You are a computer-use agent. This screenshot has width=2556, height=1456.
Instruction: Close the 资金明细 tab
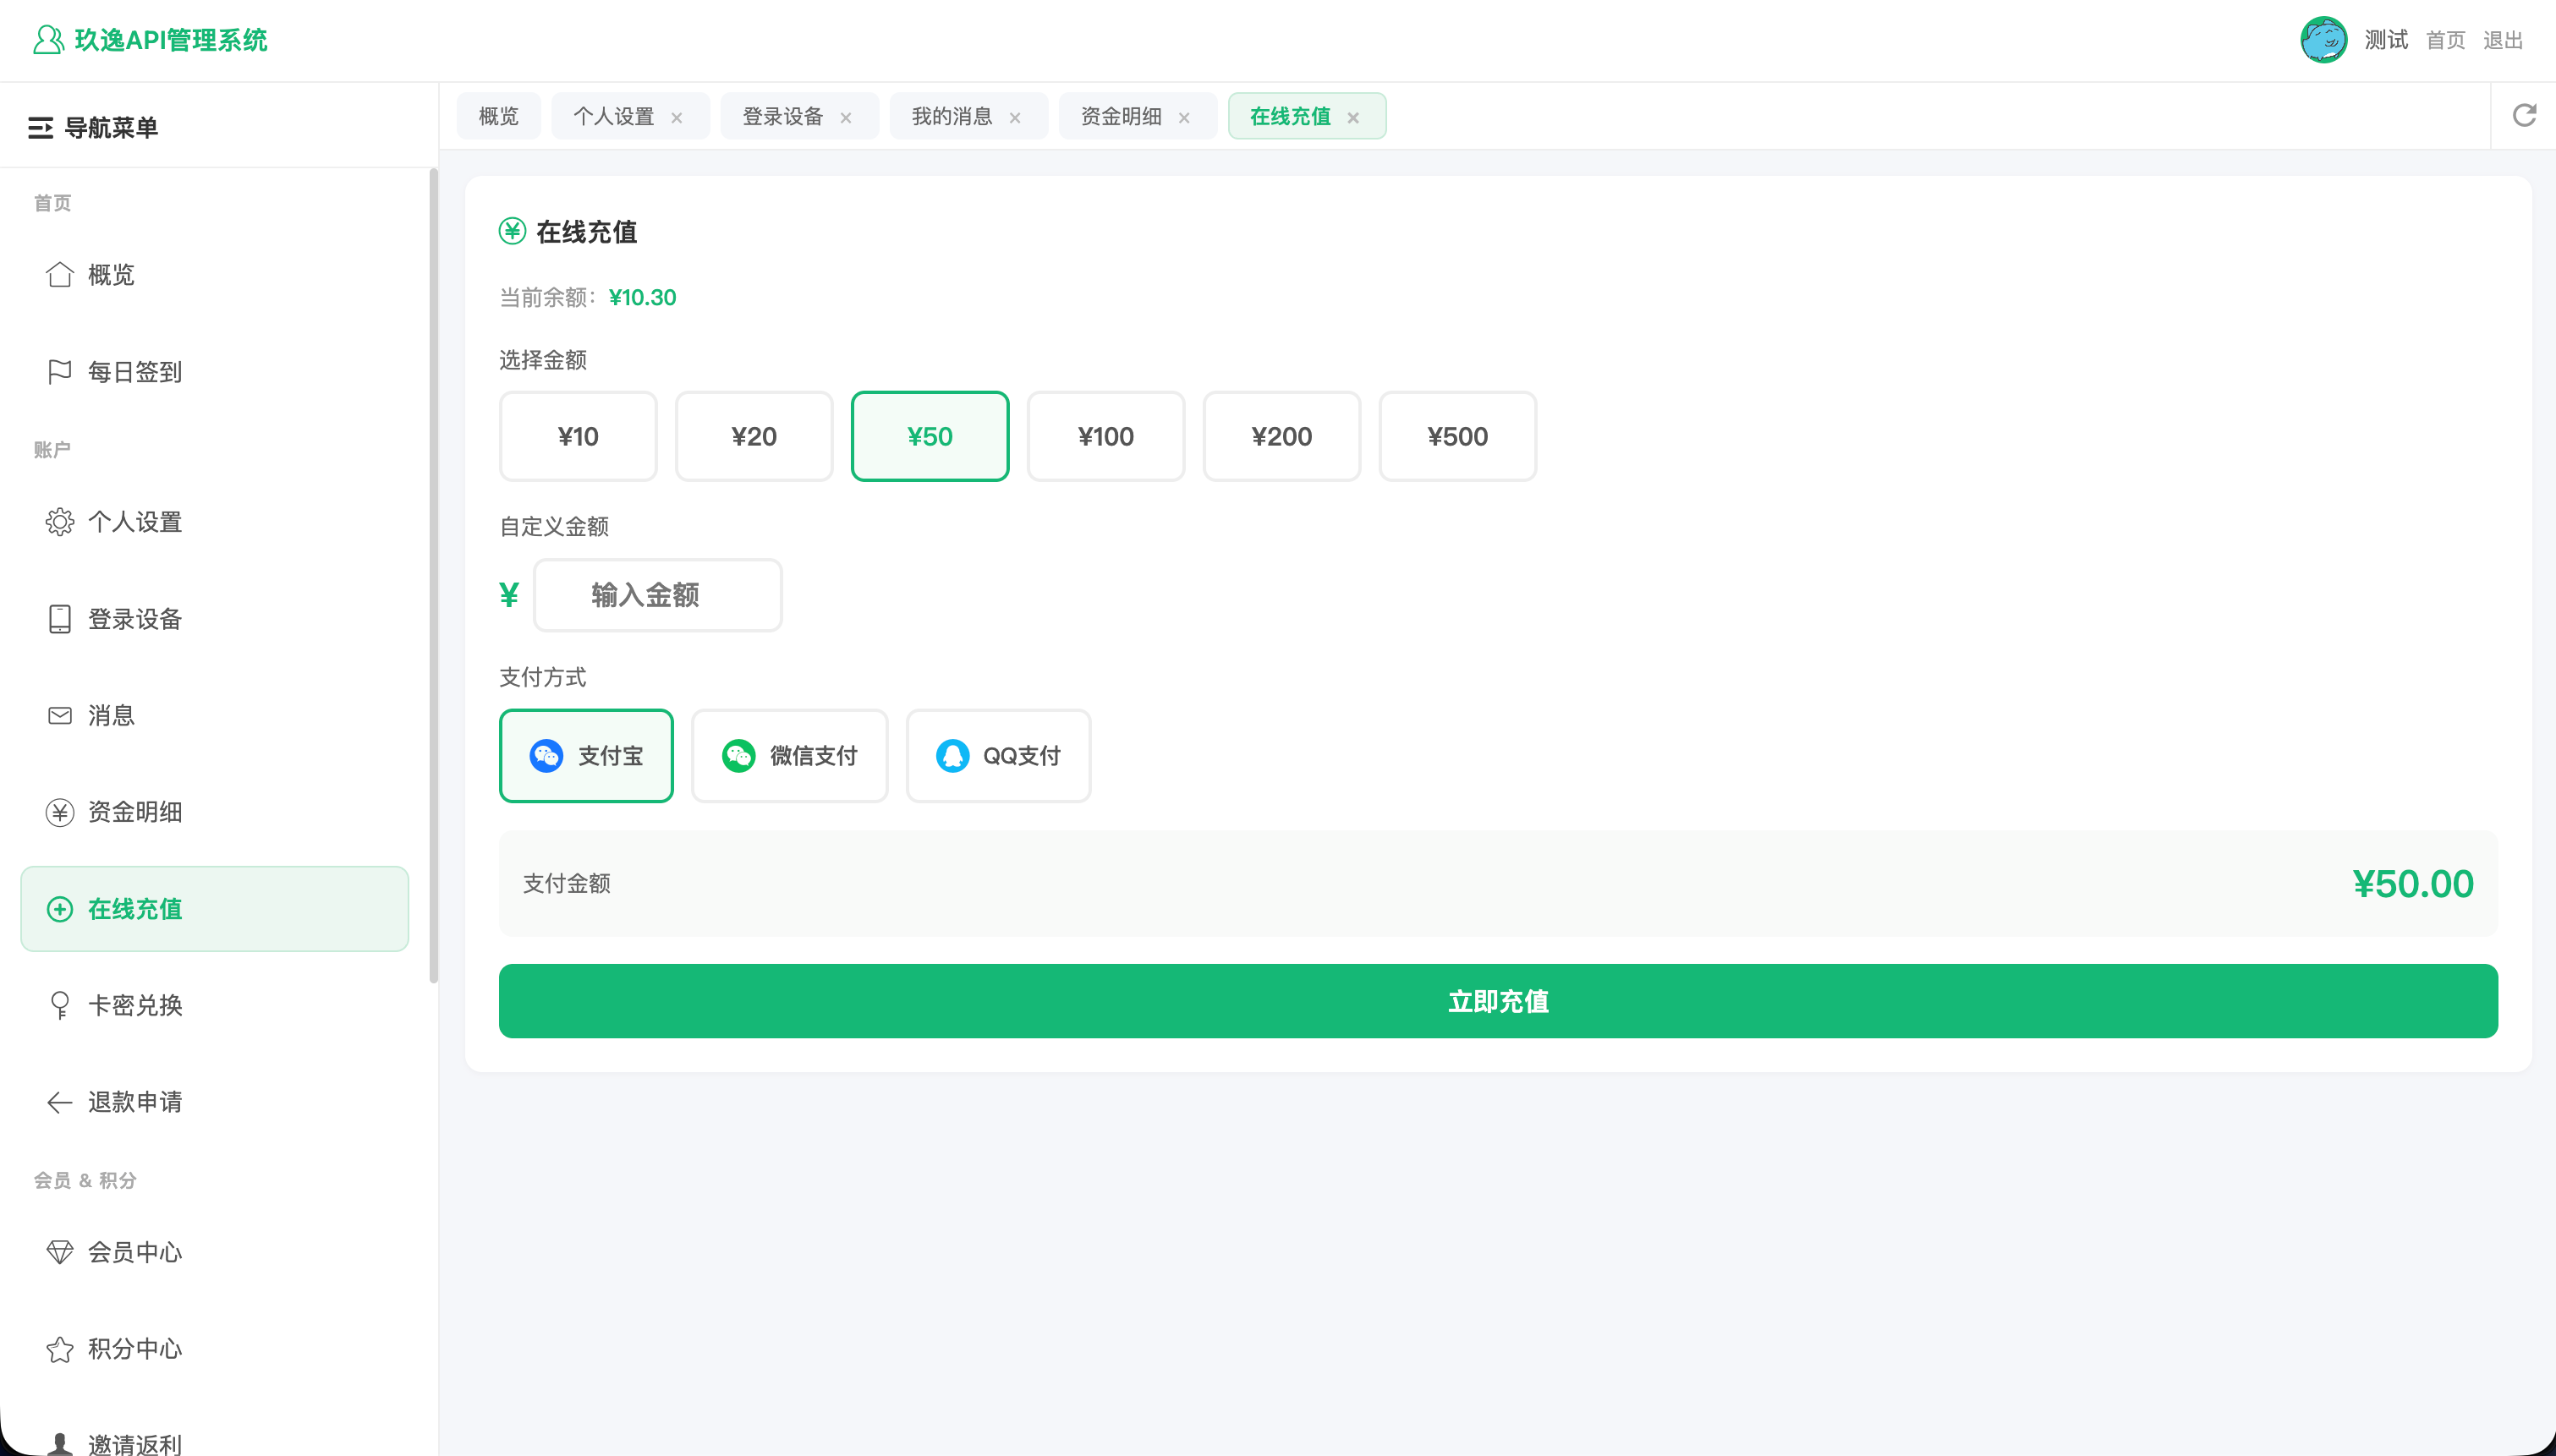(x=1184, y=118)
